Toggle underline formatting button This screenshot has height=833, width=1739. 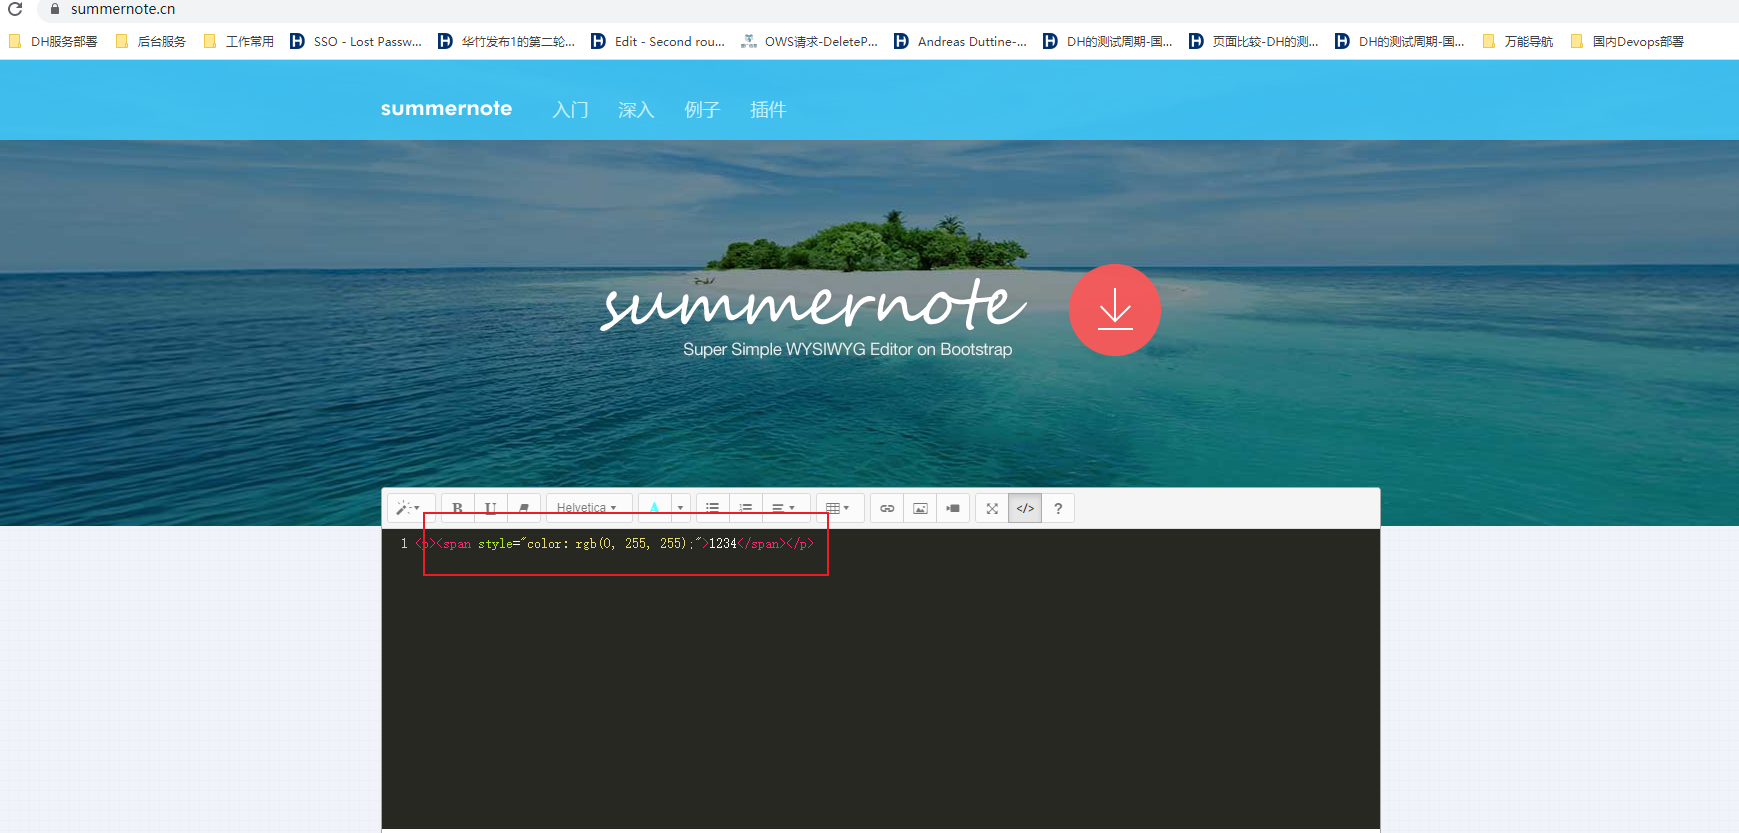coord(490,508)
